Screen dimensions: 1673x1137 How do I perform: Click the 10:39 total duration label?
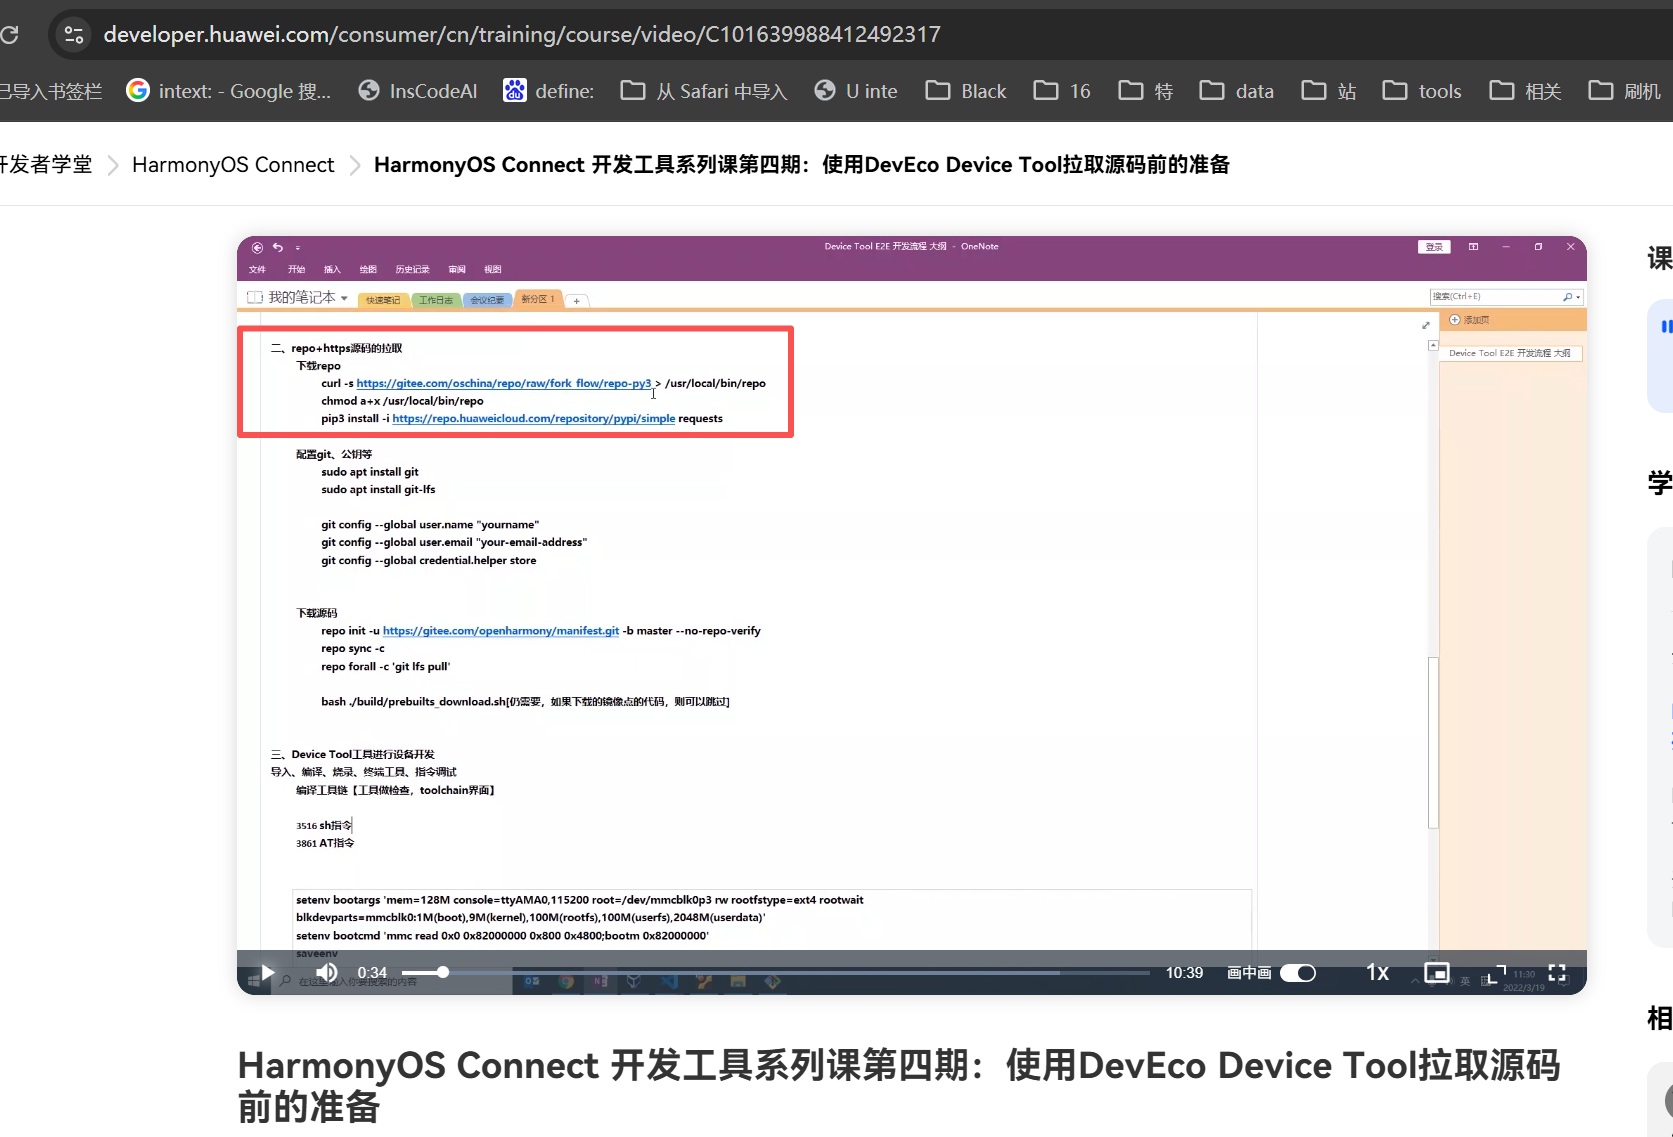click(1184, 973)
